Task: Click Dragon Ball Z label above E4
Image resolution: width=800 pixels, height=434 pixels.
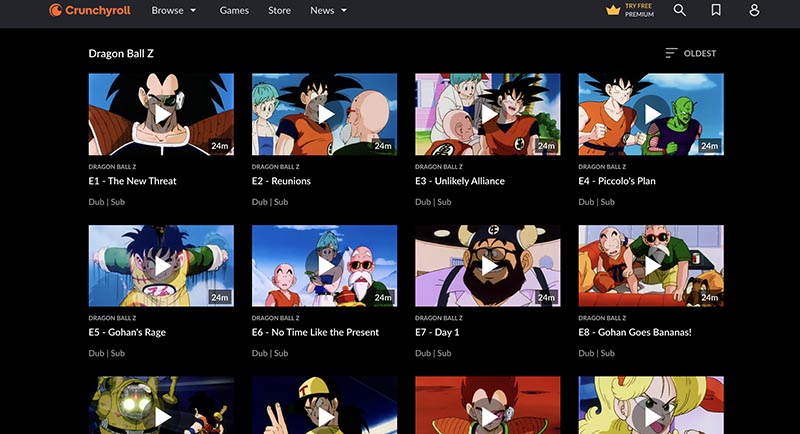Action: click(x=602, y=167)
